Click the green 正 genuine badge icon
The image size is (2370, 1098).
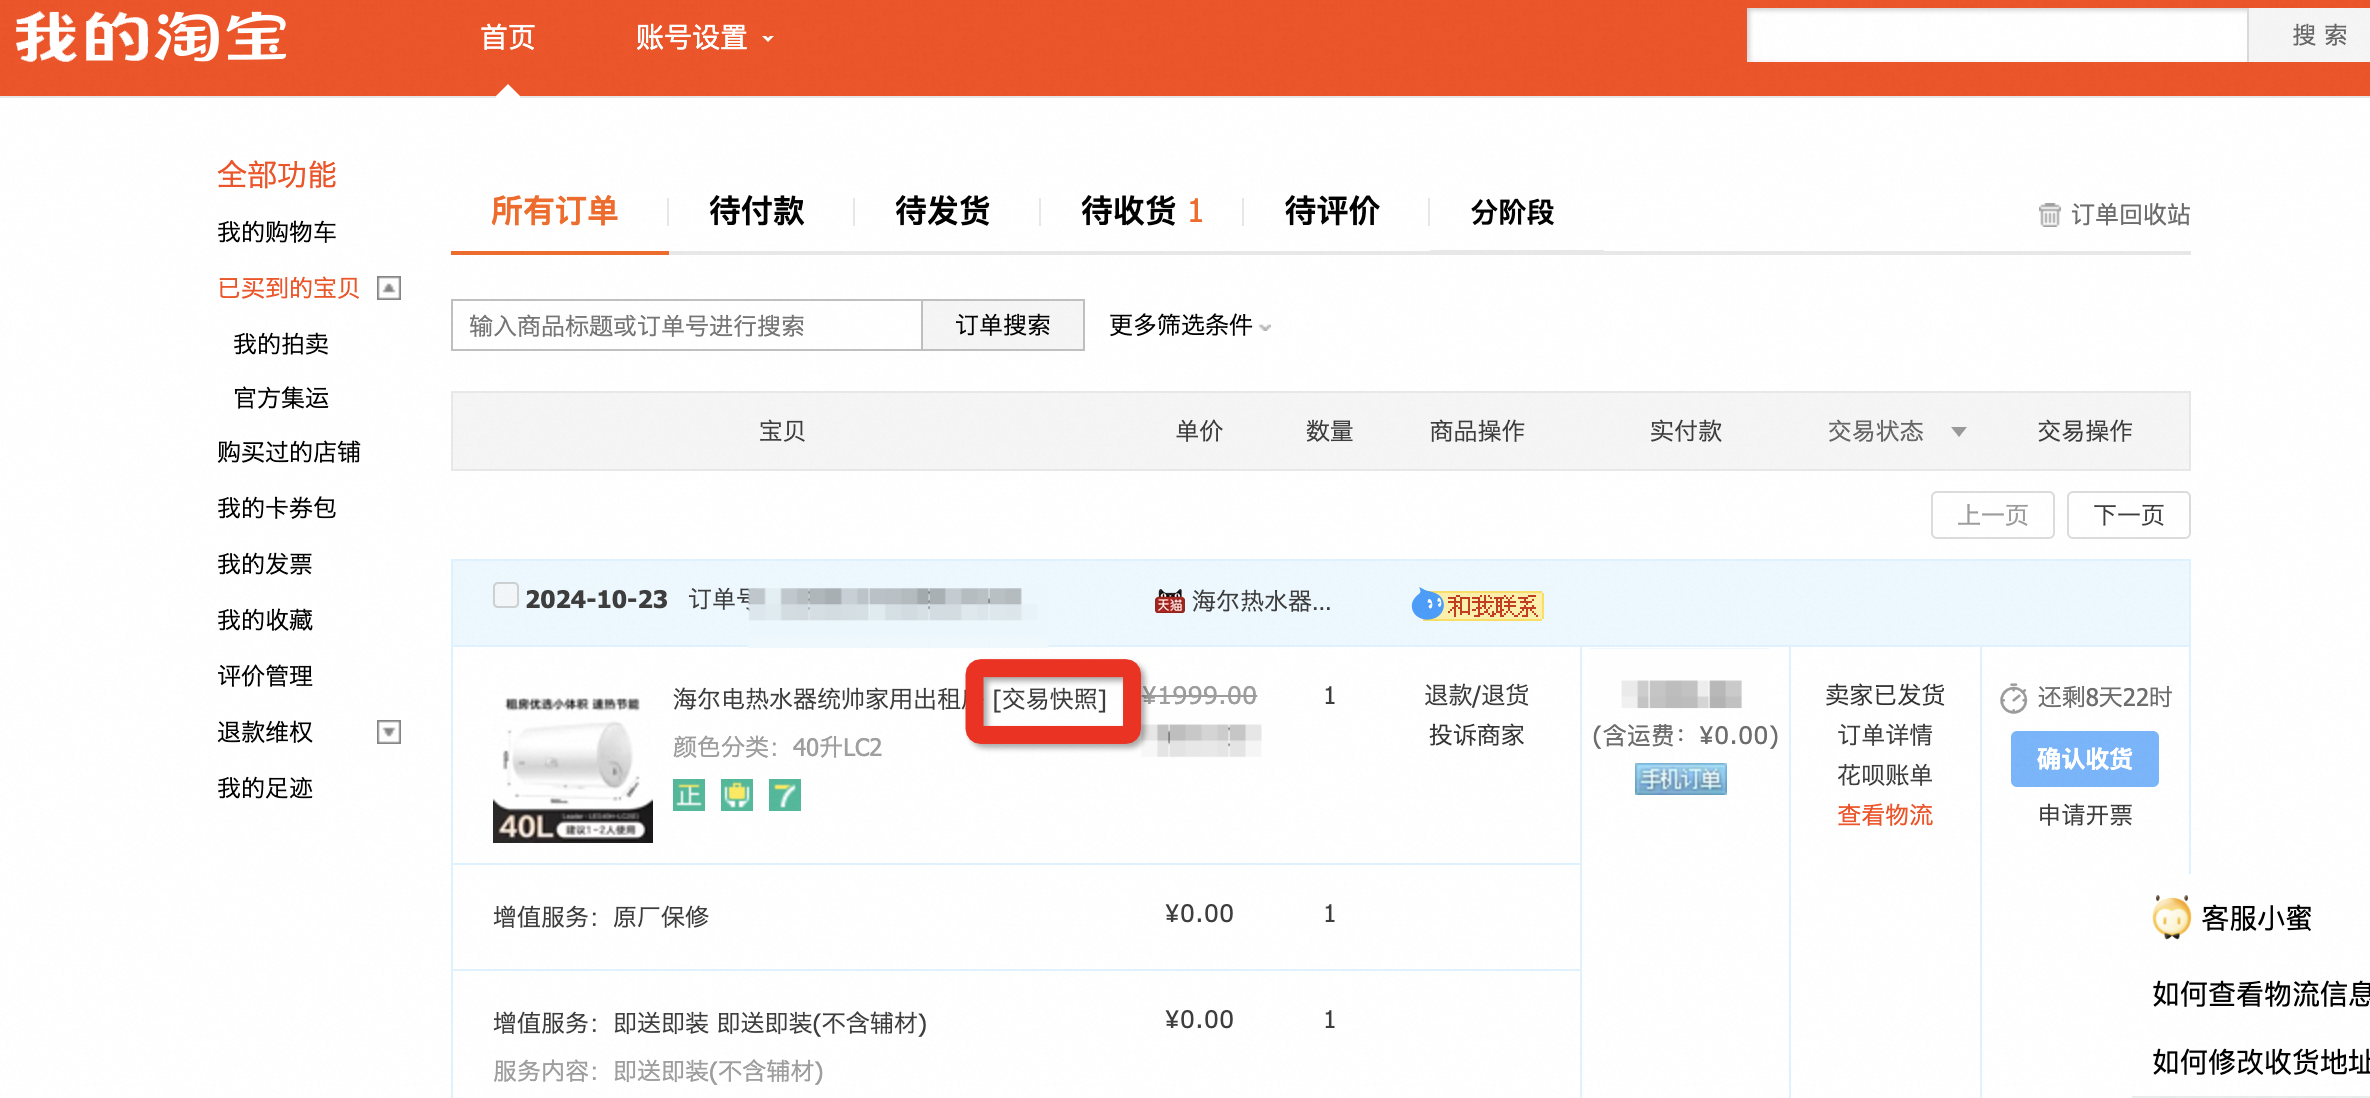click(689, 796)
